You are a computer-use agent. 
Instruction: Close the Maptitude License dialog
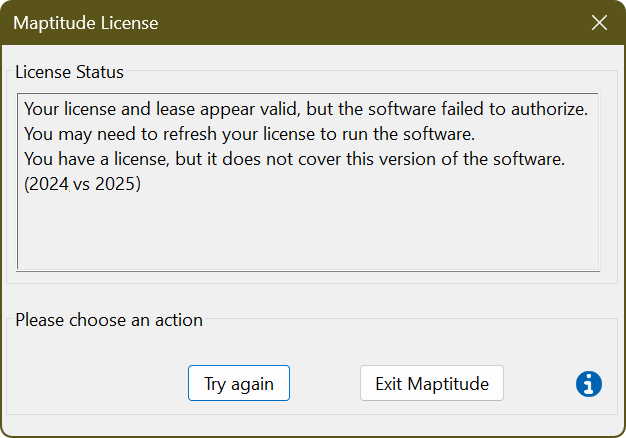(x=600, y=22)
